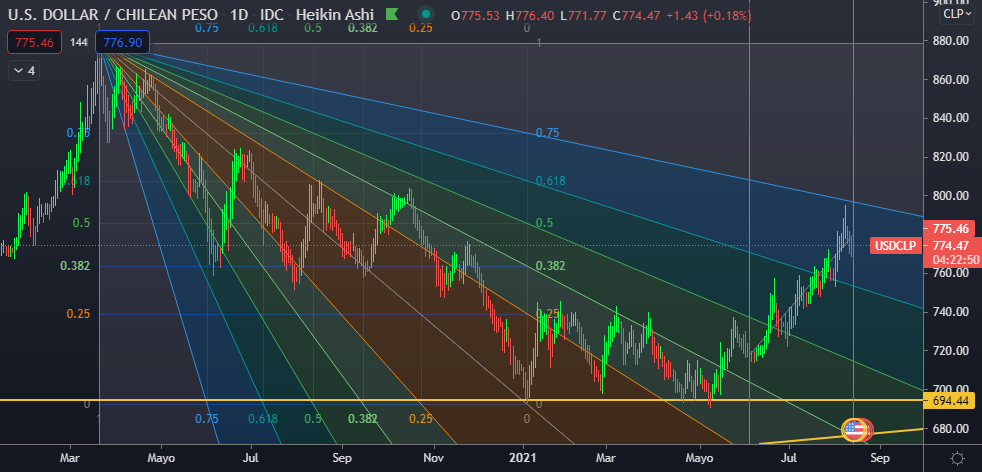Click the 720.00 price axis label

951,351
